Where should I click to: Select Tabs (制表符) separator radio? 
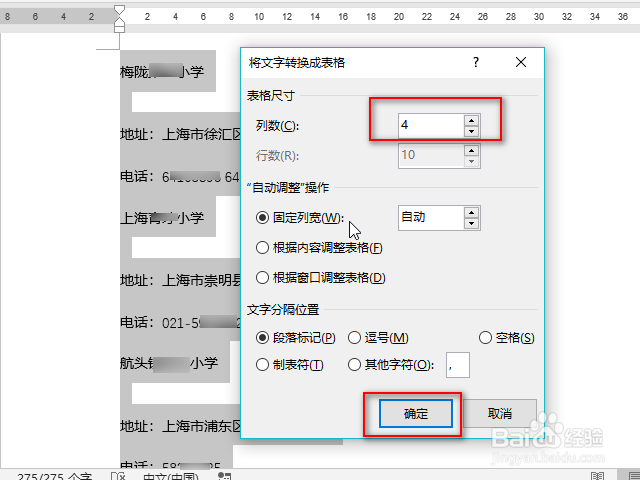[x=262, y=364]
